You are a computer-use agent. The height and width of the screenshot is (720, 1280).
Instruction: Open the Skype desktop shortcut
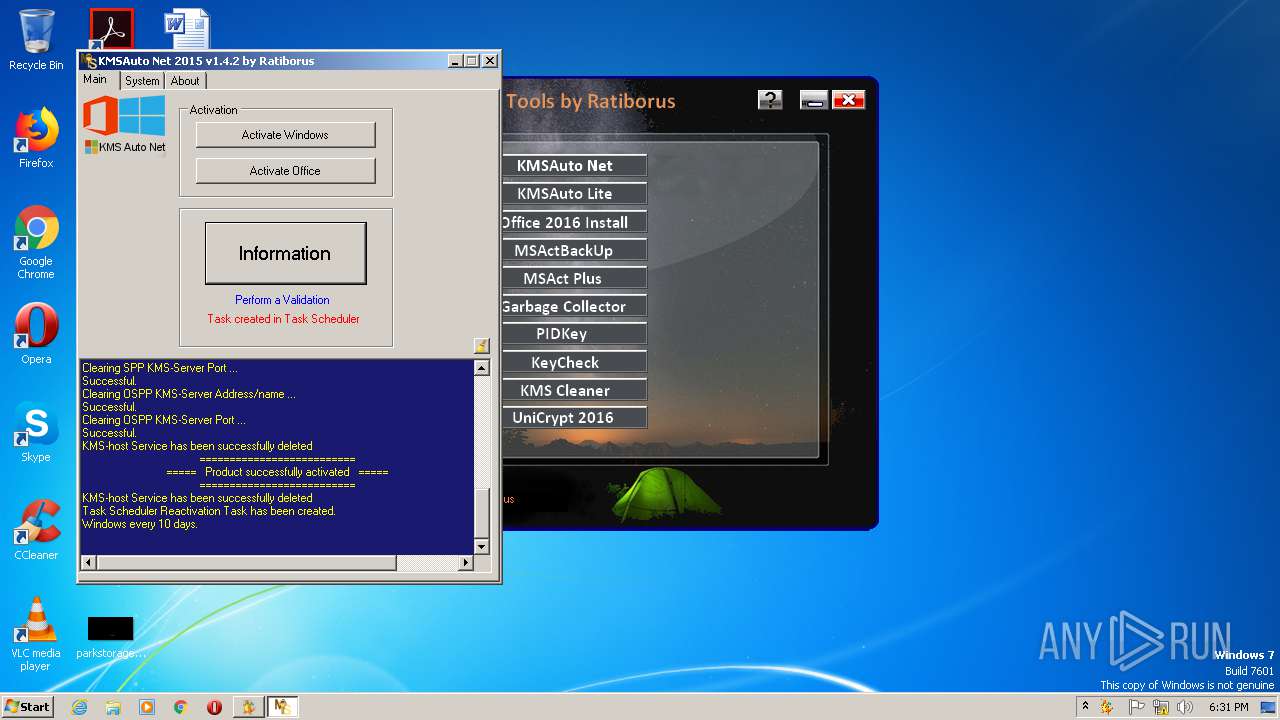[x=36, y=432]
